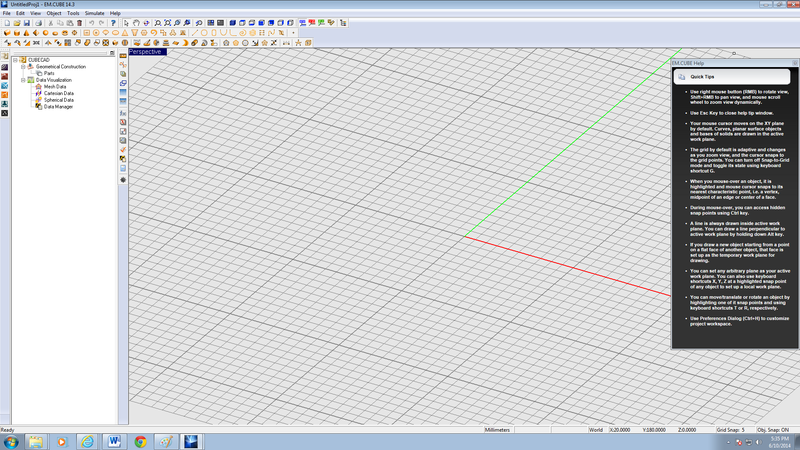Image resolution: width=800 pixels, height=450 pixels.
Task: Click the Undo arrow icon
Action: [x=92, y=22]
